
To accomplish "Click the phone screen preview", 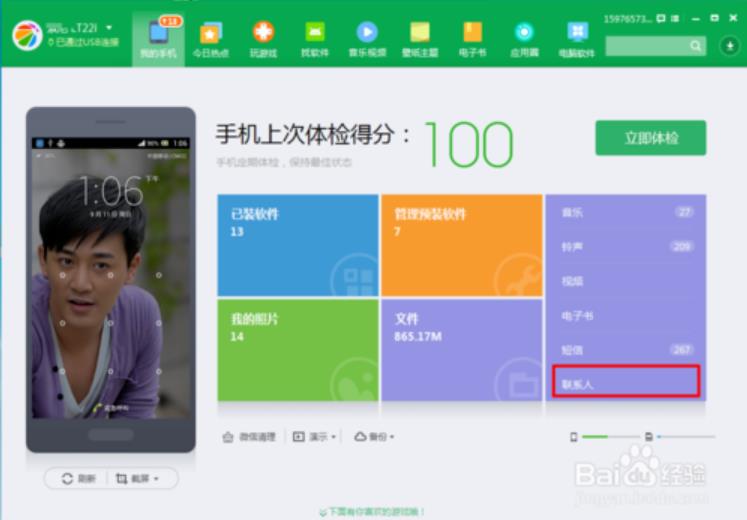I will click(x=111, y=279).
